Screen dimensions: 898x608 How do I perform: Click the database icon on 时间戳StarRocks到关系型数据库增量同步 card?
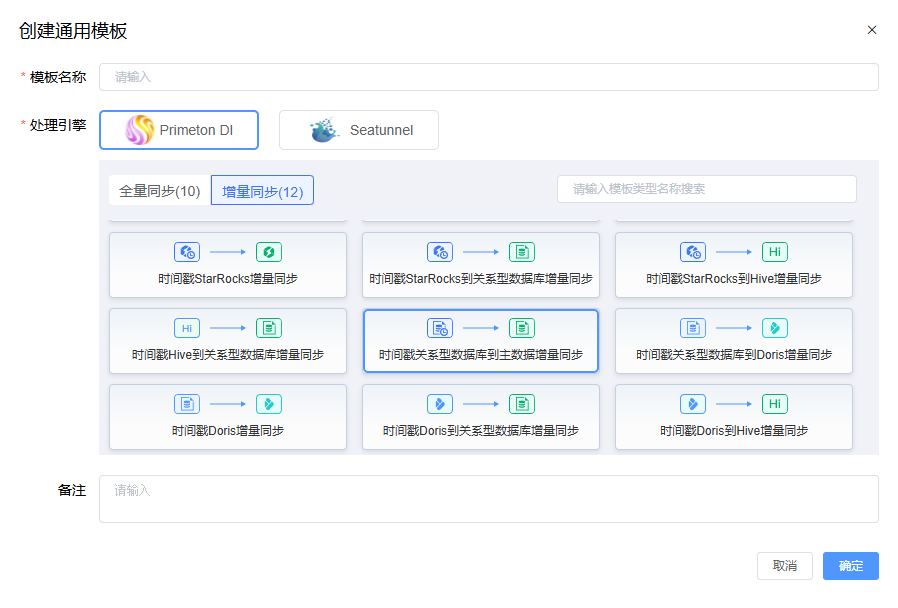pos(521,252)
